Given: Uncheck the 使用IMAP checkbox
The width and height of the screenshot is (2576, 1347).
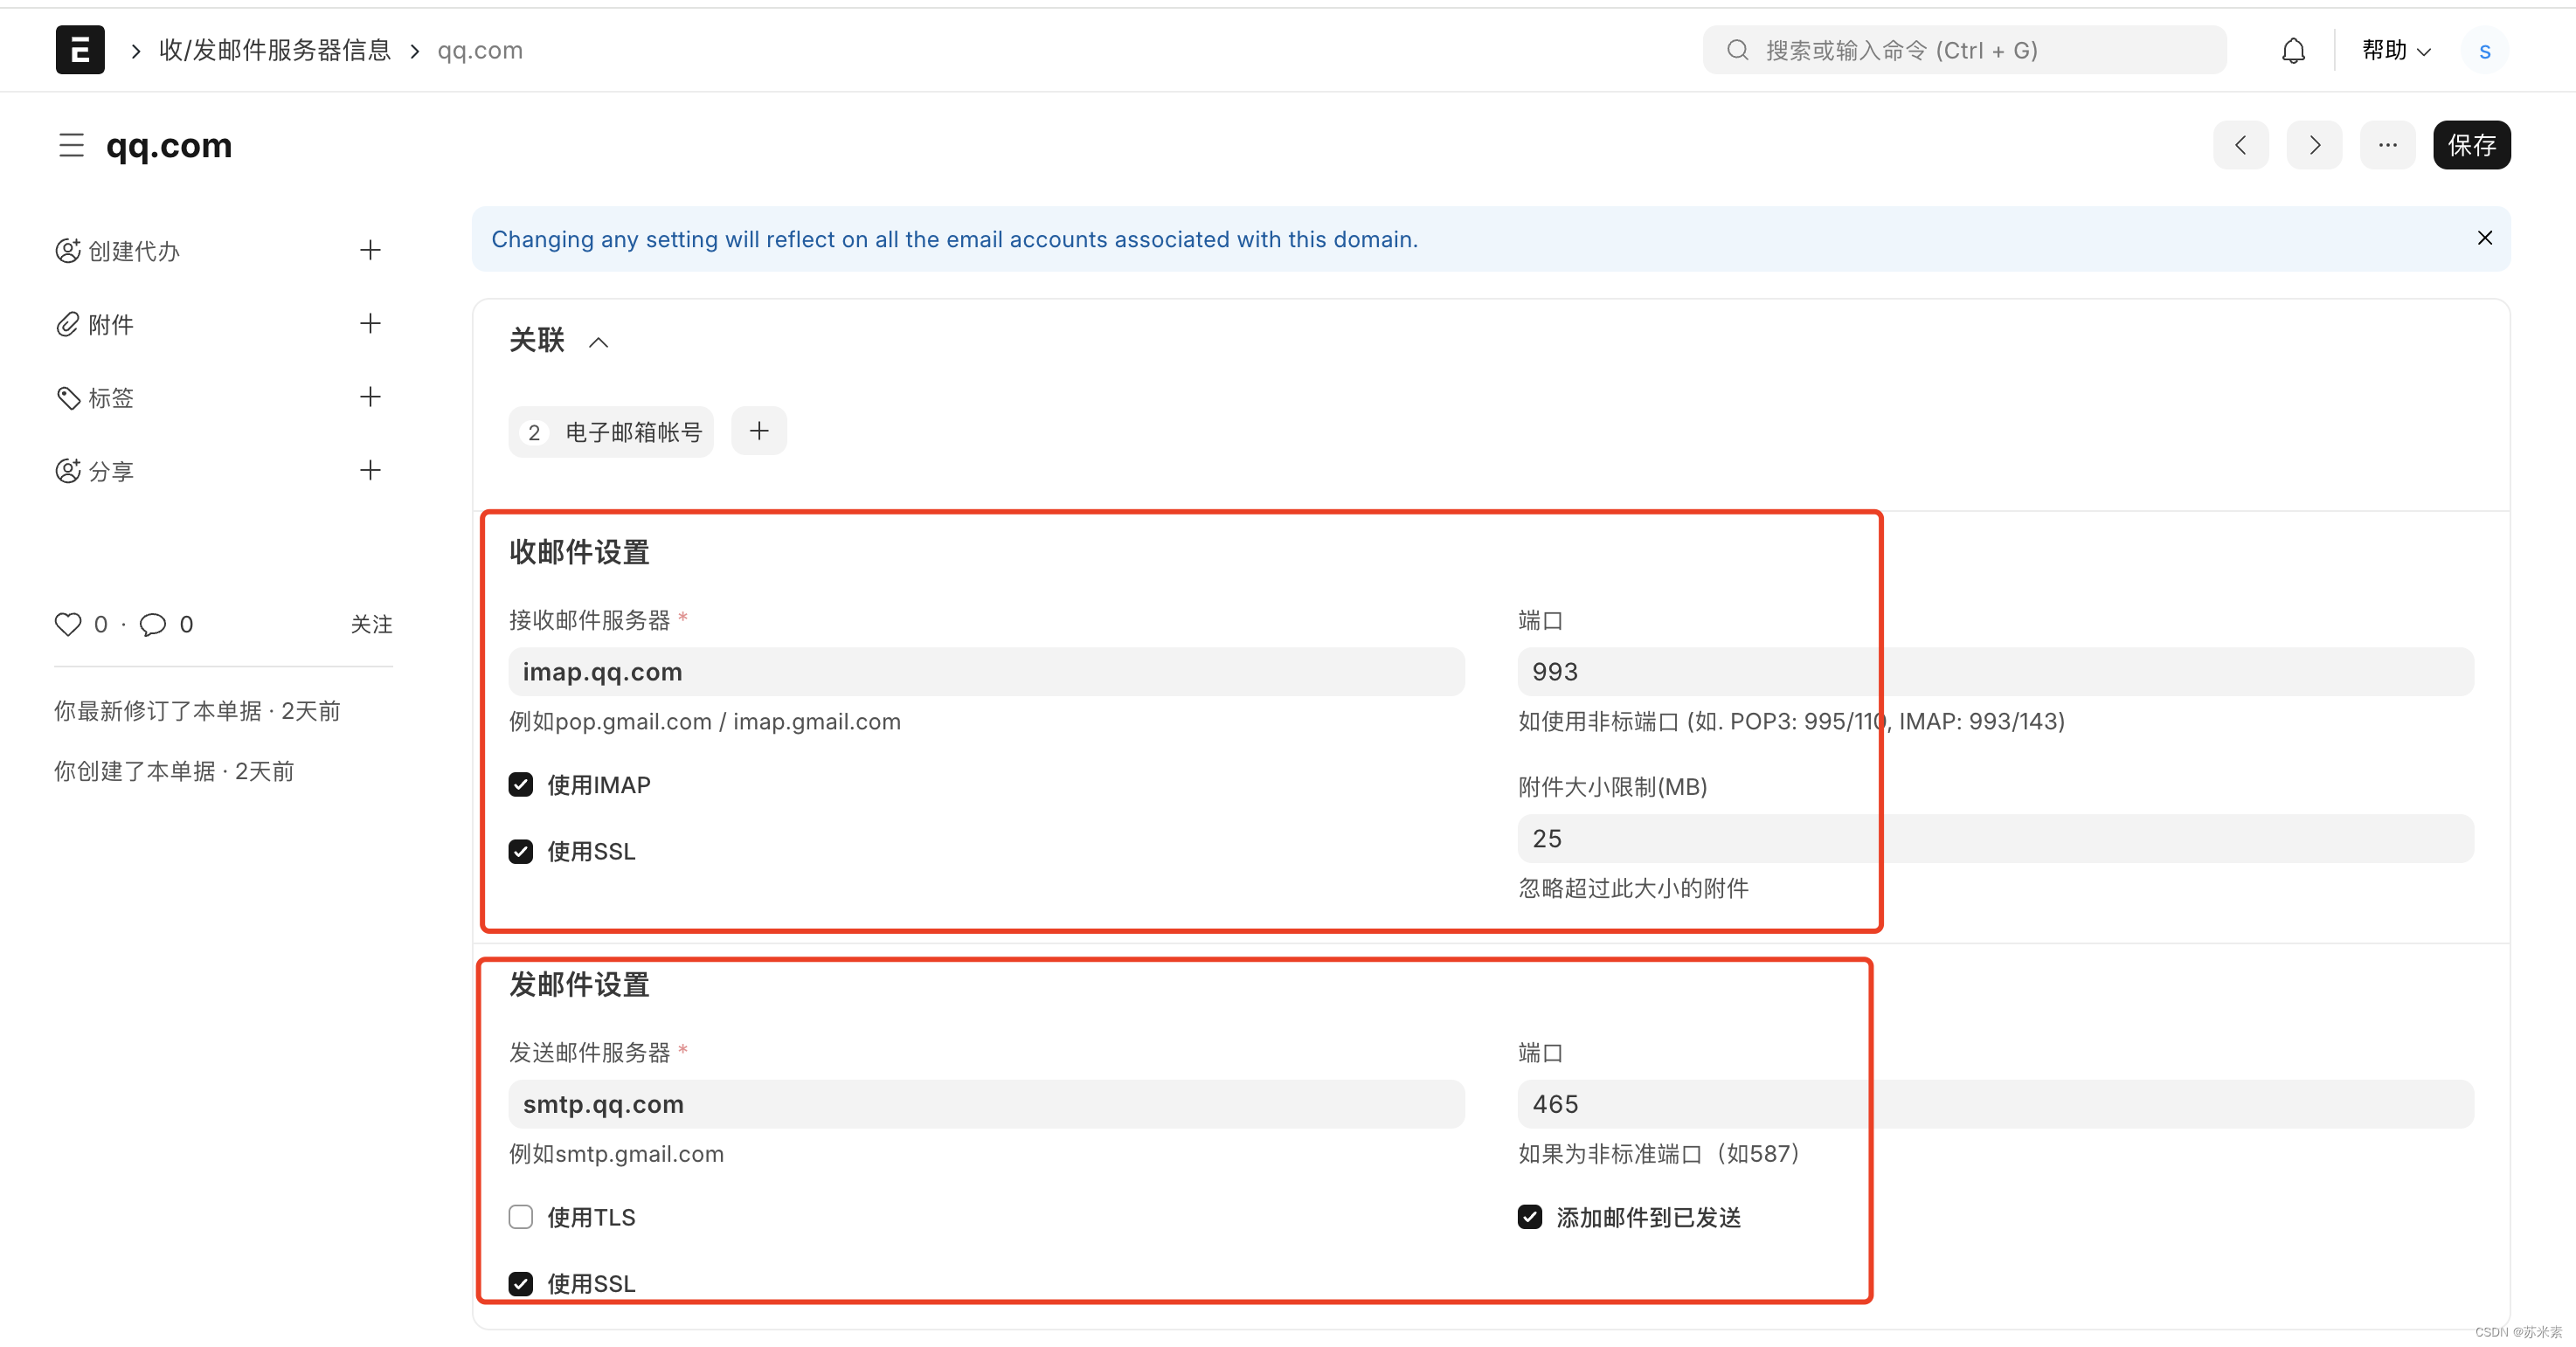Looking at the screenshot, I should pos(521,785).
